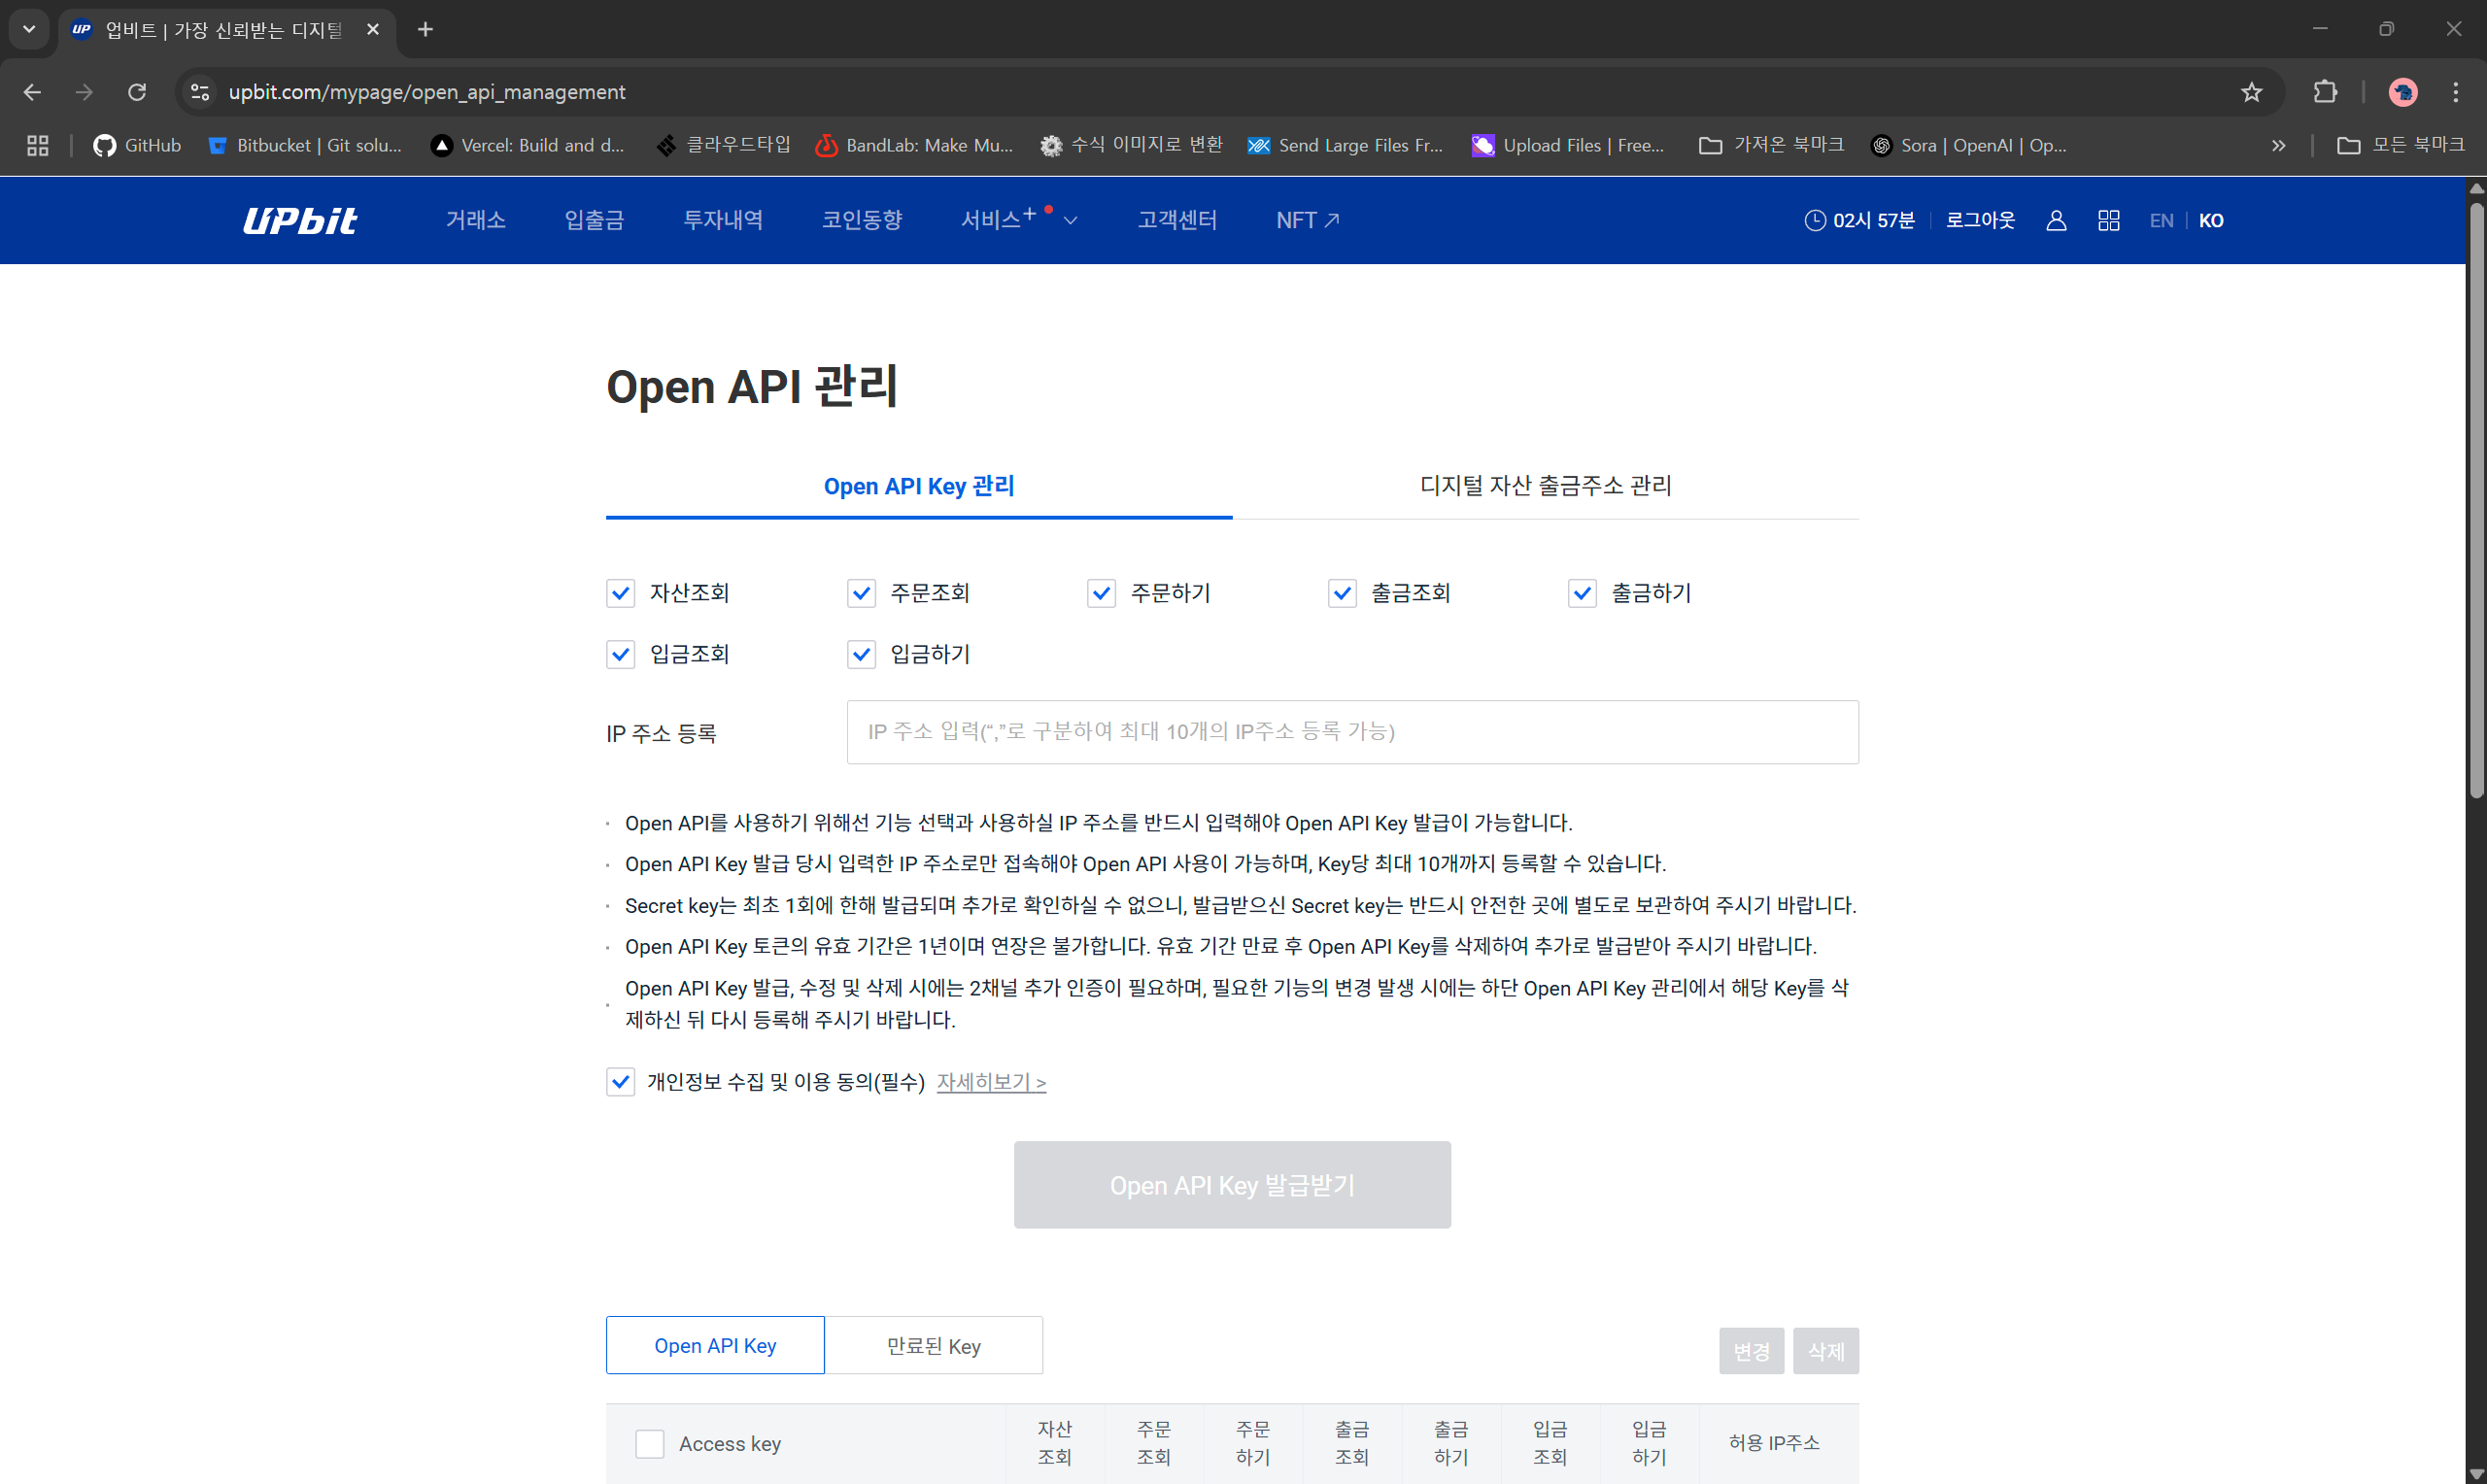Click the page vertical scrollbar thumb
2487x1484 pixels.
(x=2476, y=500)
